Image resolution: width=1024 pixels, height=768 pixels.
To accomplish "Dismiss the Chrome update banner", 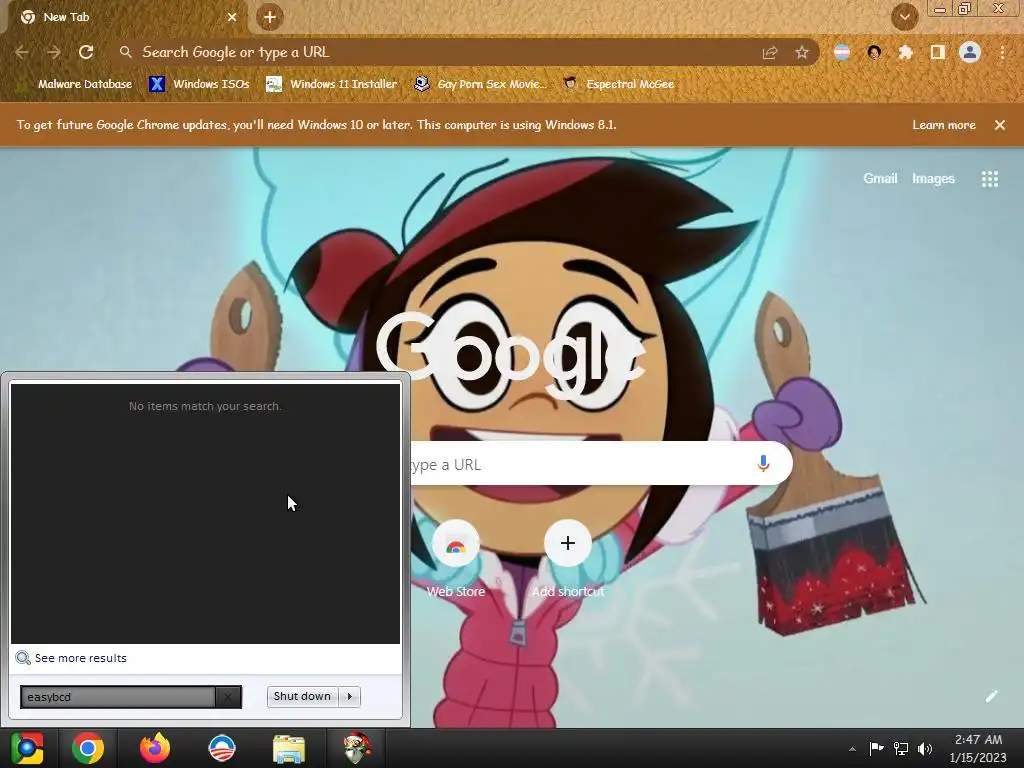I will coord(1000,125).
